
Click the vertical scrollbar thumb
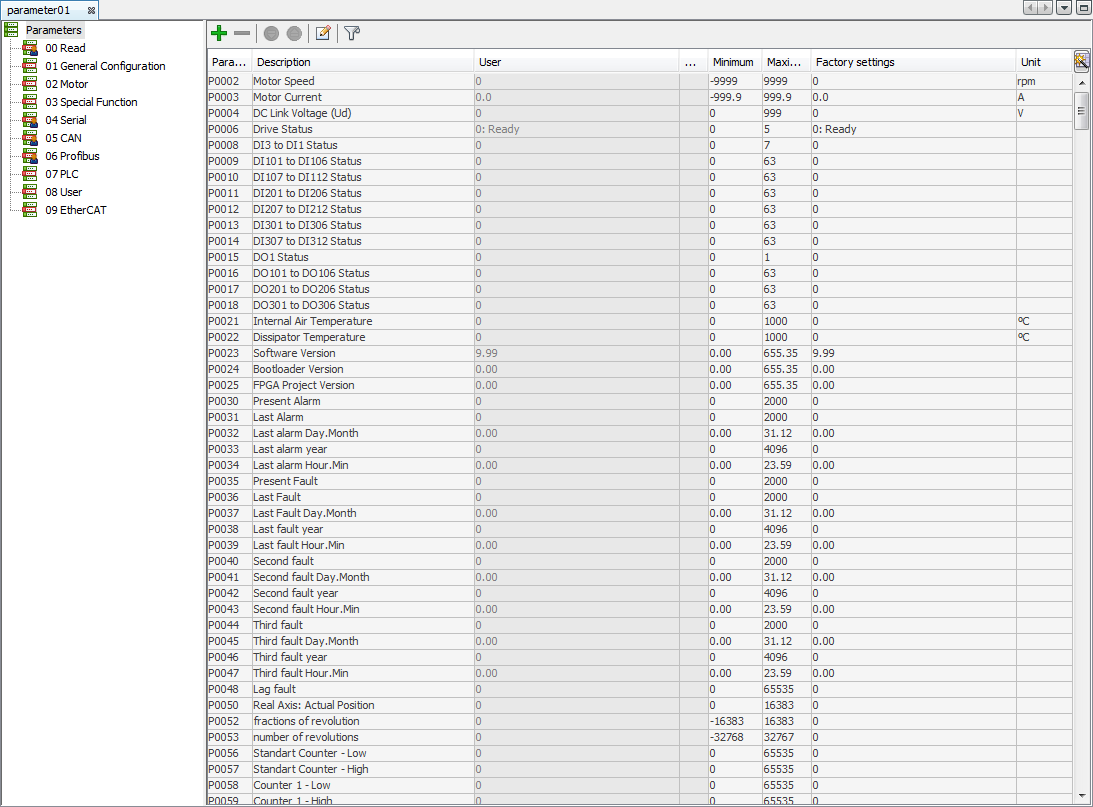click(x=1081, y=110)
